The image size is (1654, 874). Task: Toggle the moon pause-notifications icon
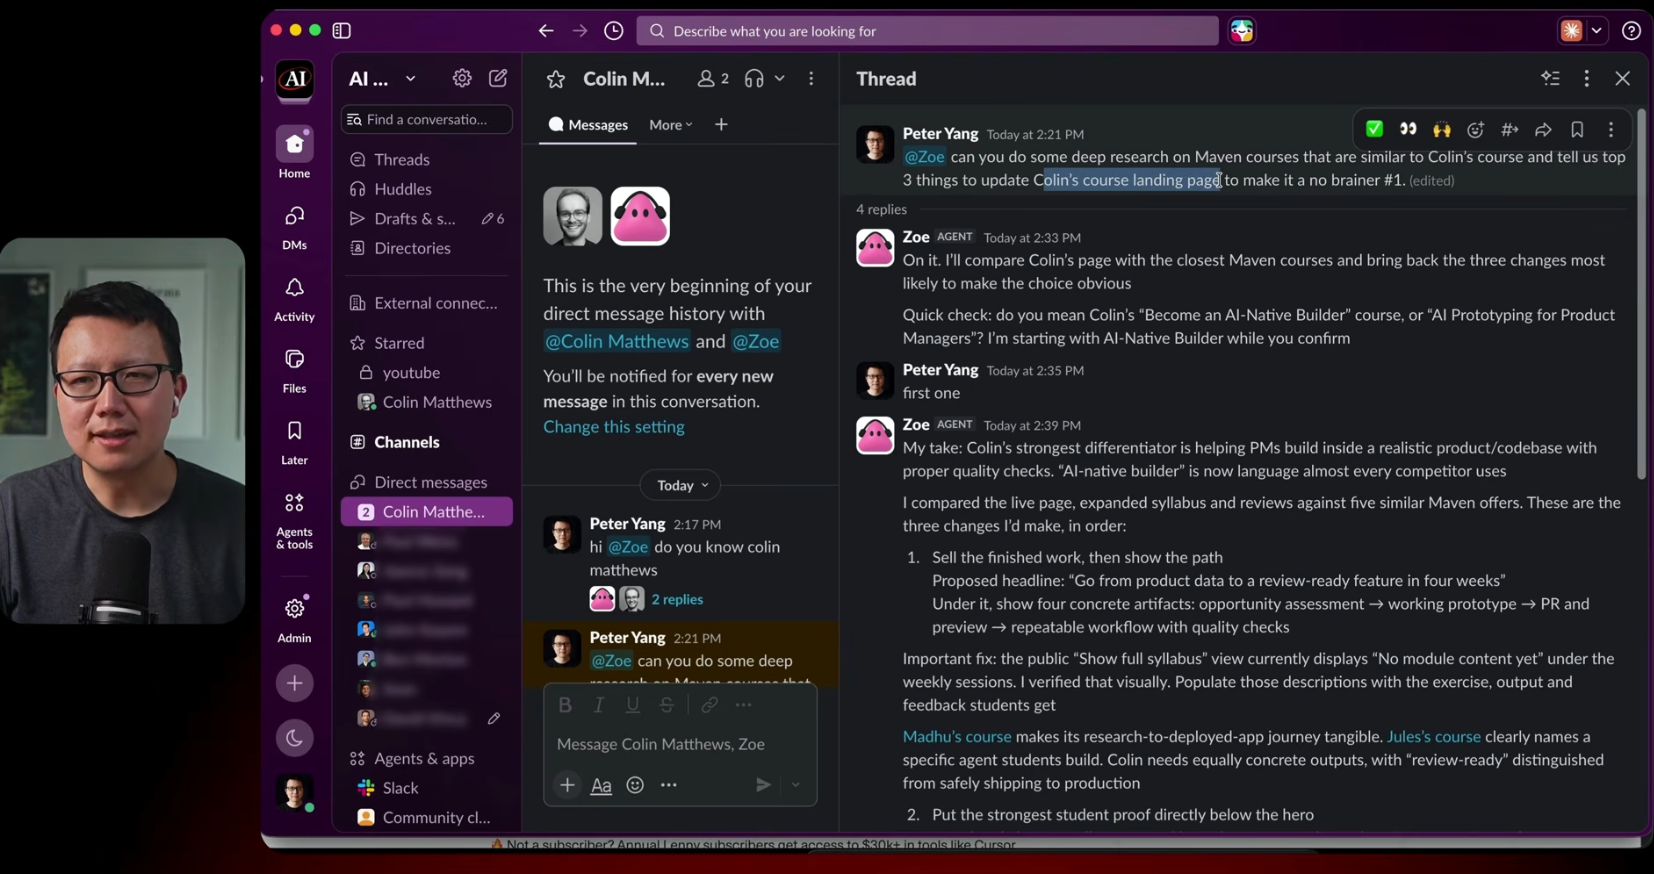click(x=295, y=738)
